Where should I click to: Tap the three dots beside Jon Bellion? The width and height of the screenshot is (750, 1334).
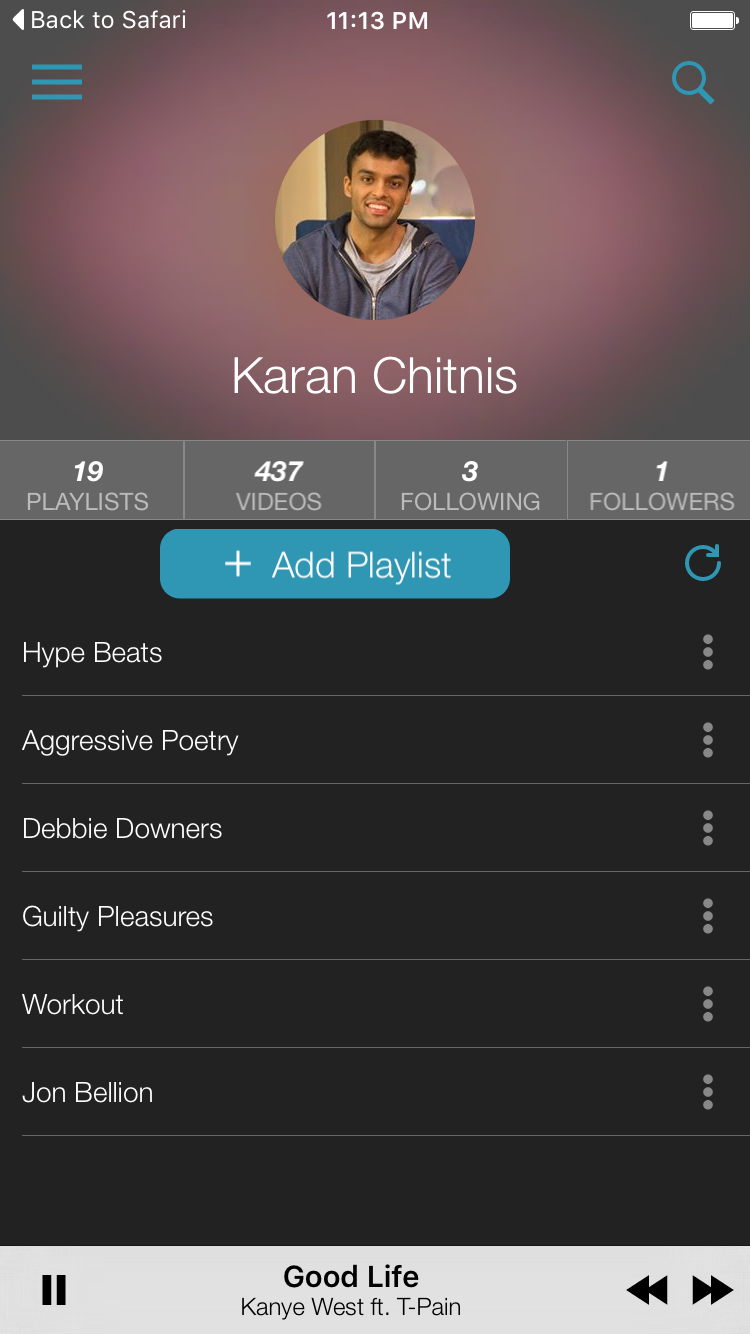point(708,1092)
